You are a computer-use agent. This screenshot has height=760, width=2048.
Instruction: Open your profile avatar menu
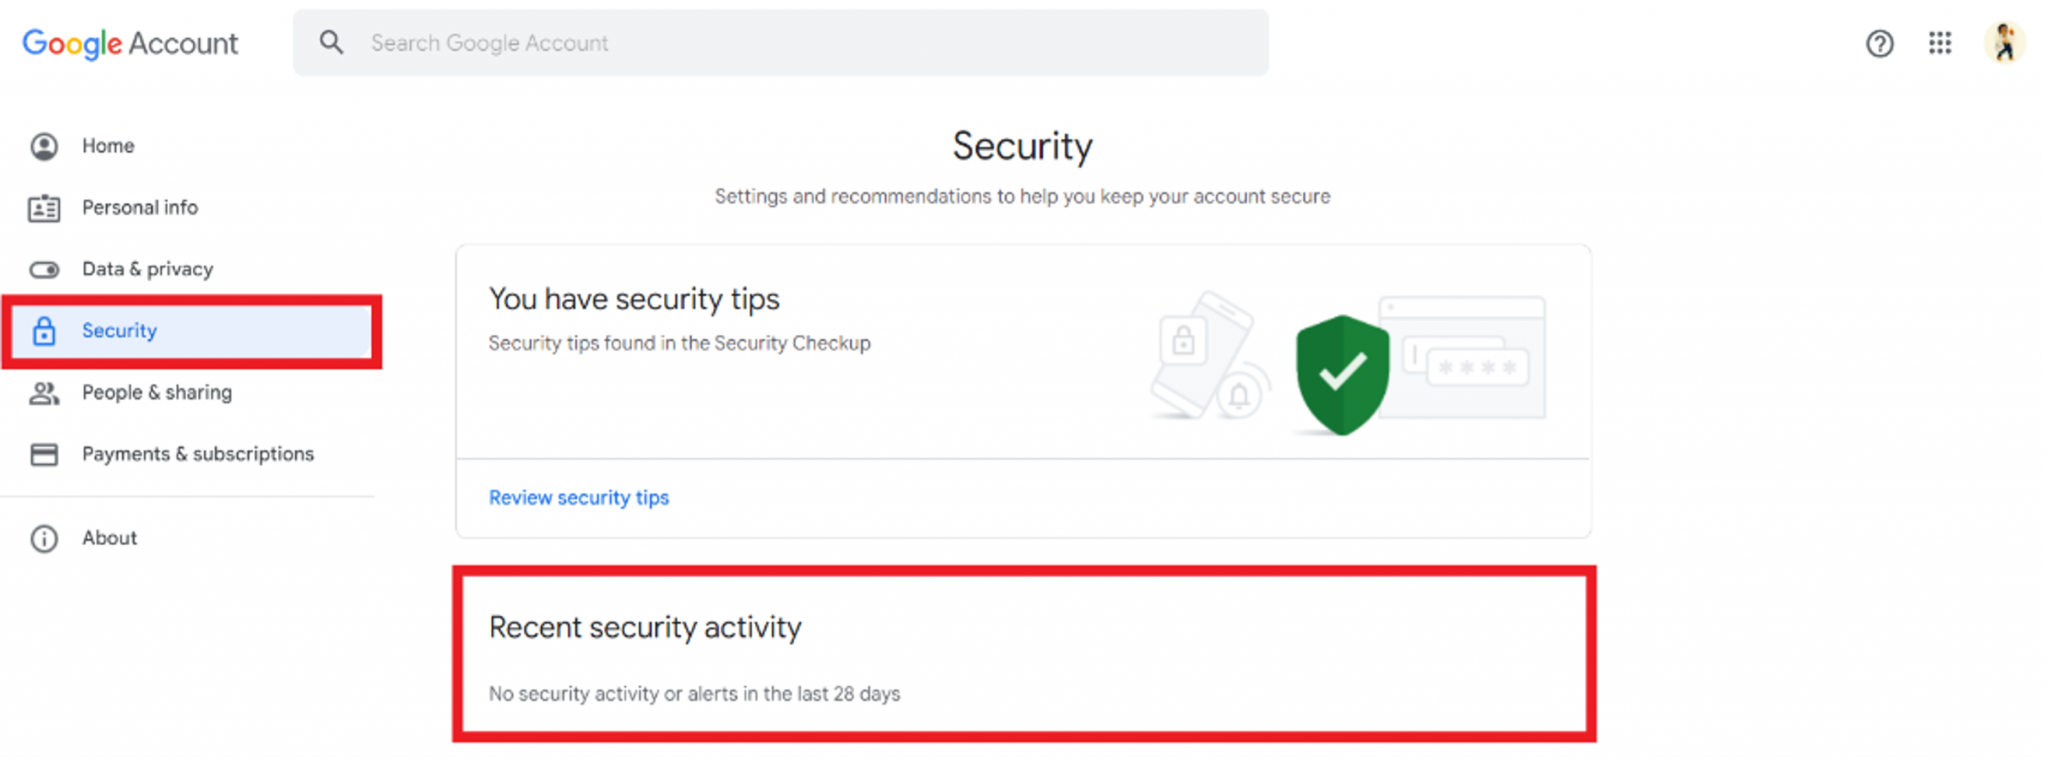pos(2006,42)
